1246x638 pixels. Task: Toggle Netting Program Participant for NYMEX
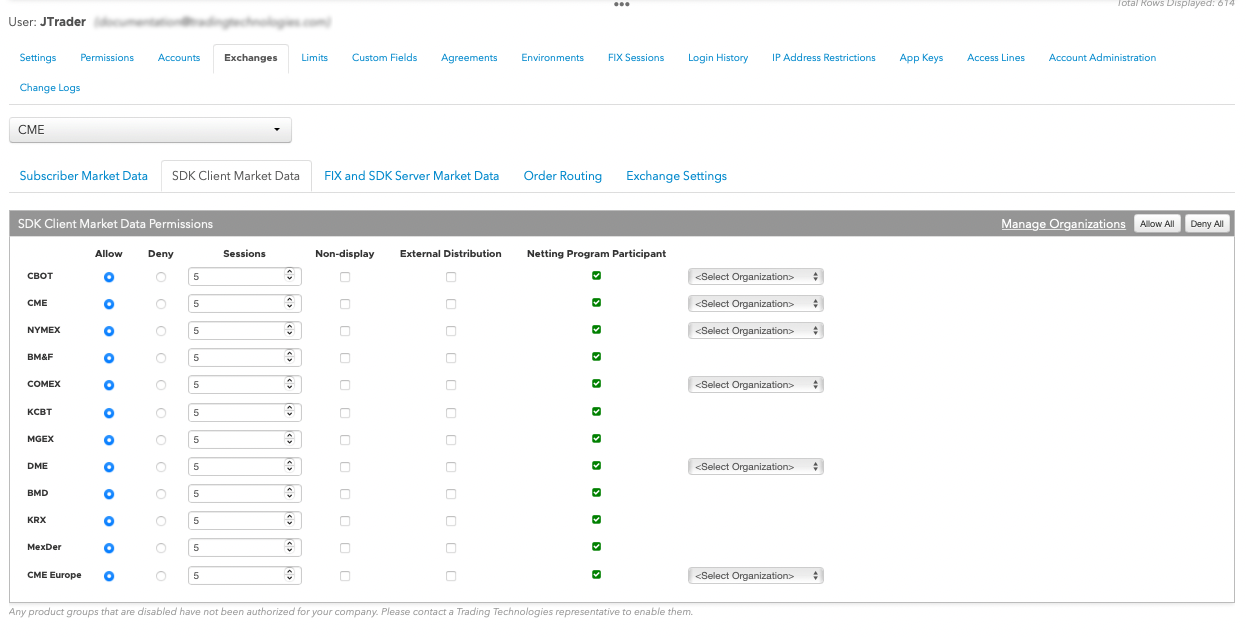click(597, 329)
